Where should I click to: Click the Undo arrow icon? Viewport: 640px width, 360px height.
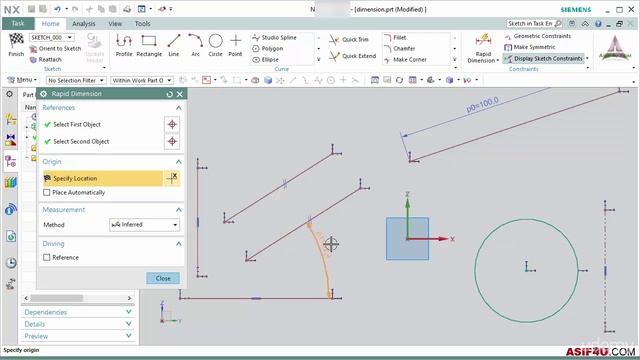(x=57, y=9)
